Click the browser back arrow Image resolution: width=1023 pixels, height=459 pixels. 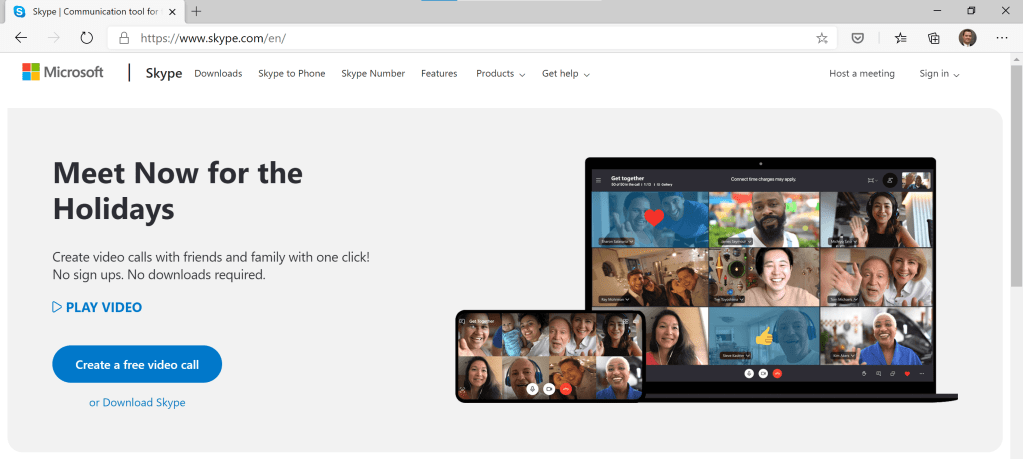(x=21, y=38)
